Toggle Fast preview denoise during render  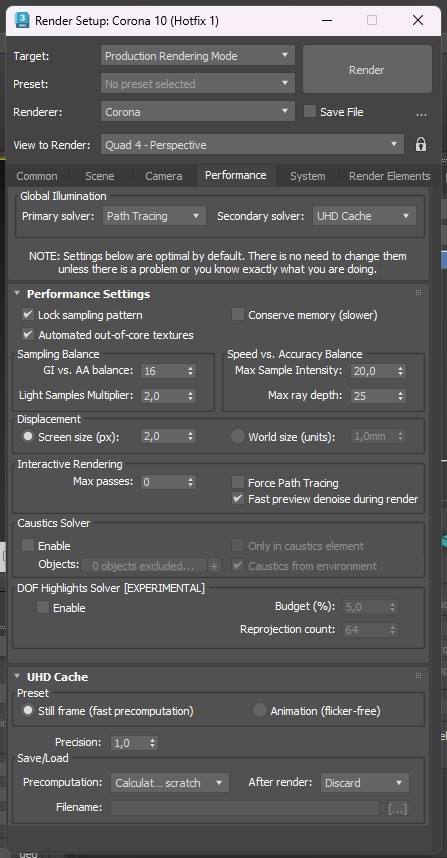tap(237, 499)
